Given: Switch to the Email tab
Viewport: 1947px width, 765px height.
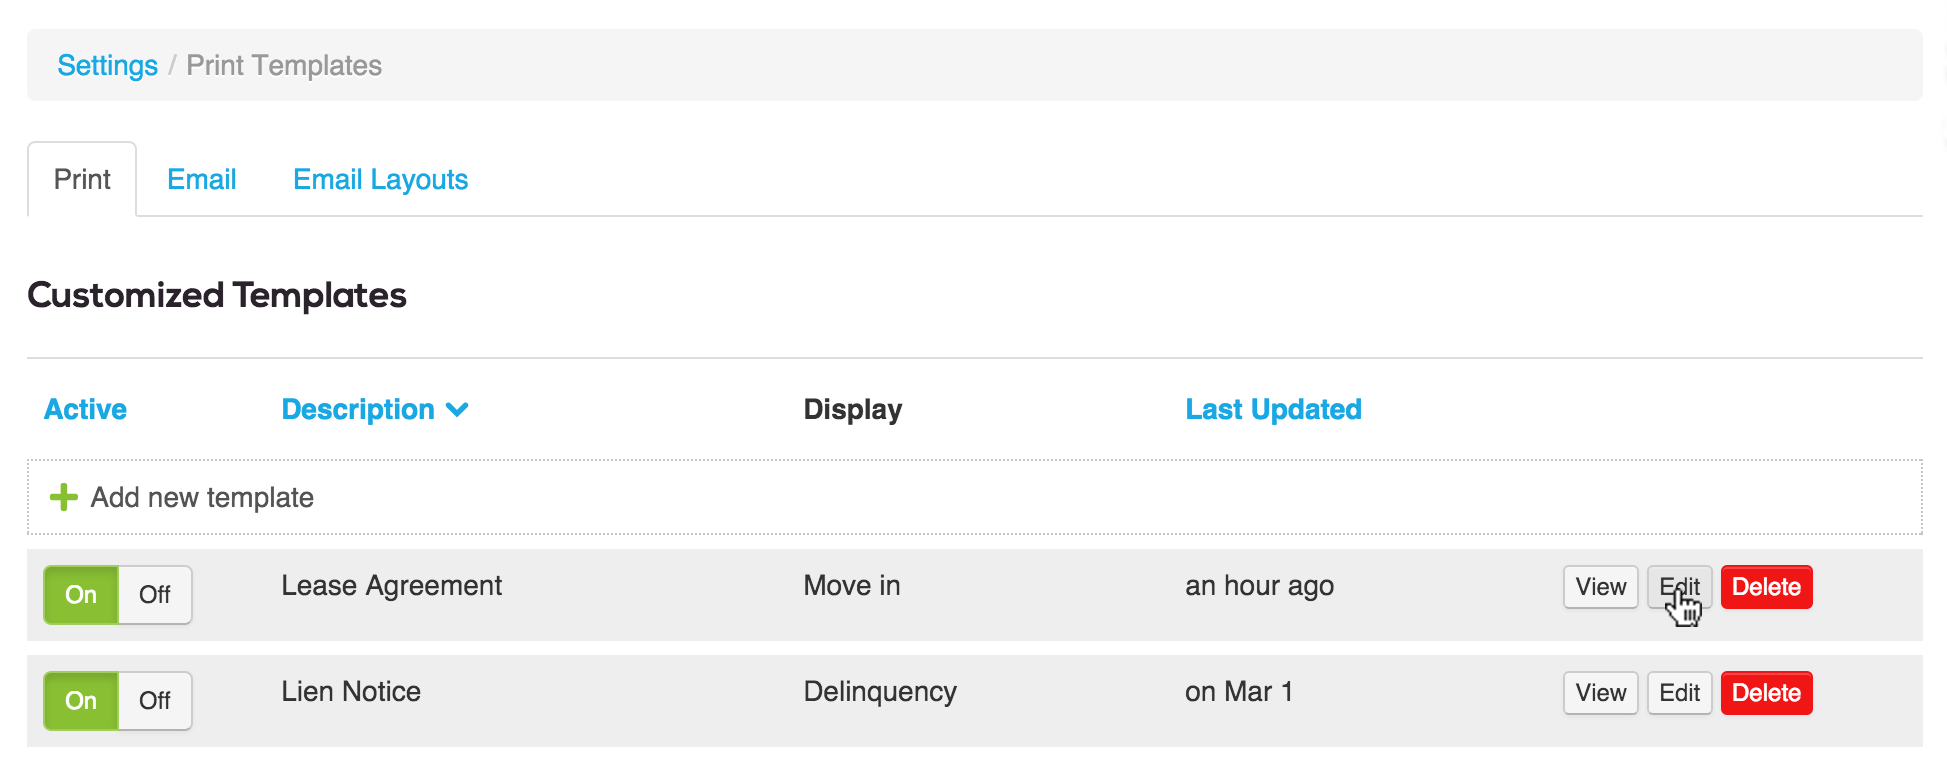Looking at the screenshot, I should coord(202,180).
